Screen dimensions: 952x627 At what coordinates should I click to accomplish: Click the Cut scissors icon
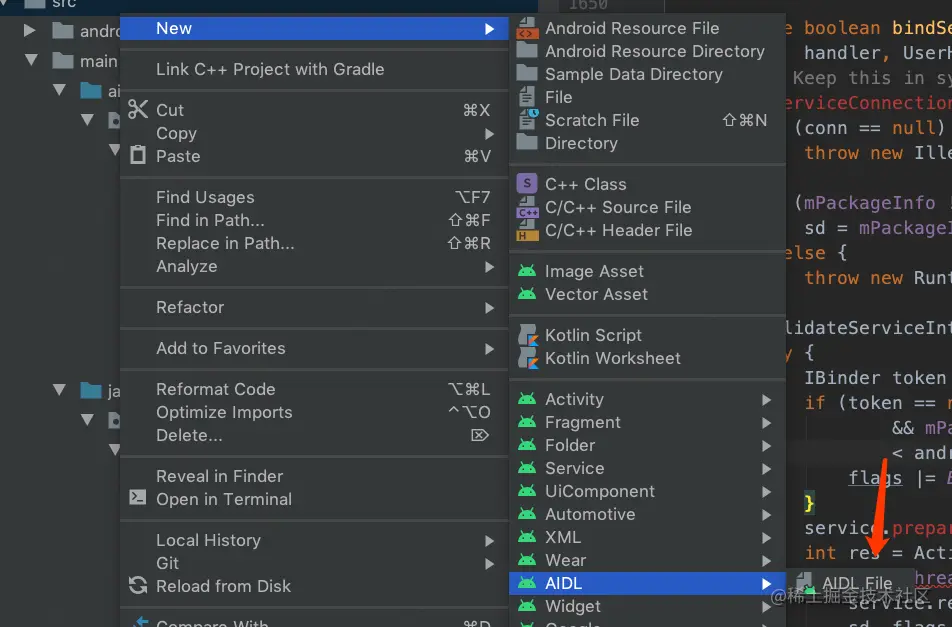[138, 109]
